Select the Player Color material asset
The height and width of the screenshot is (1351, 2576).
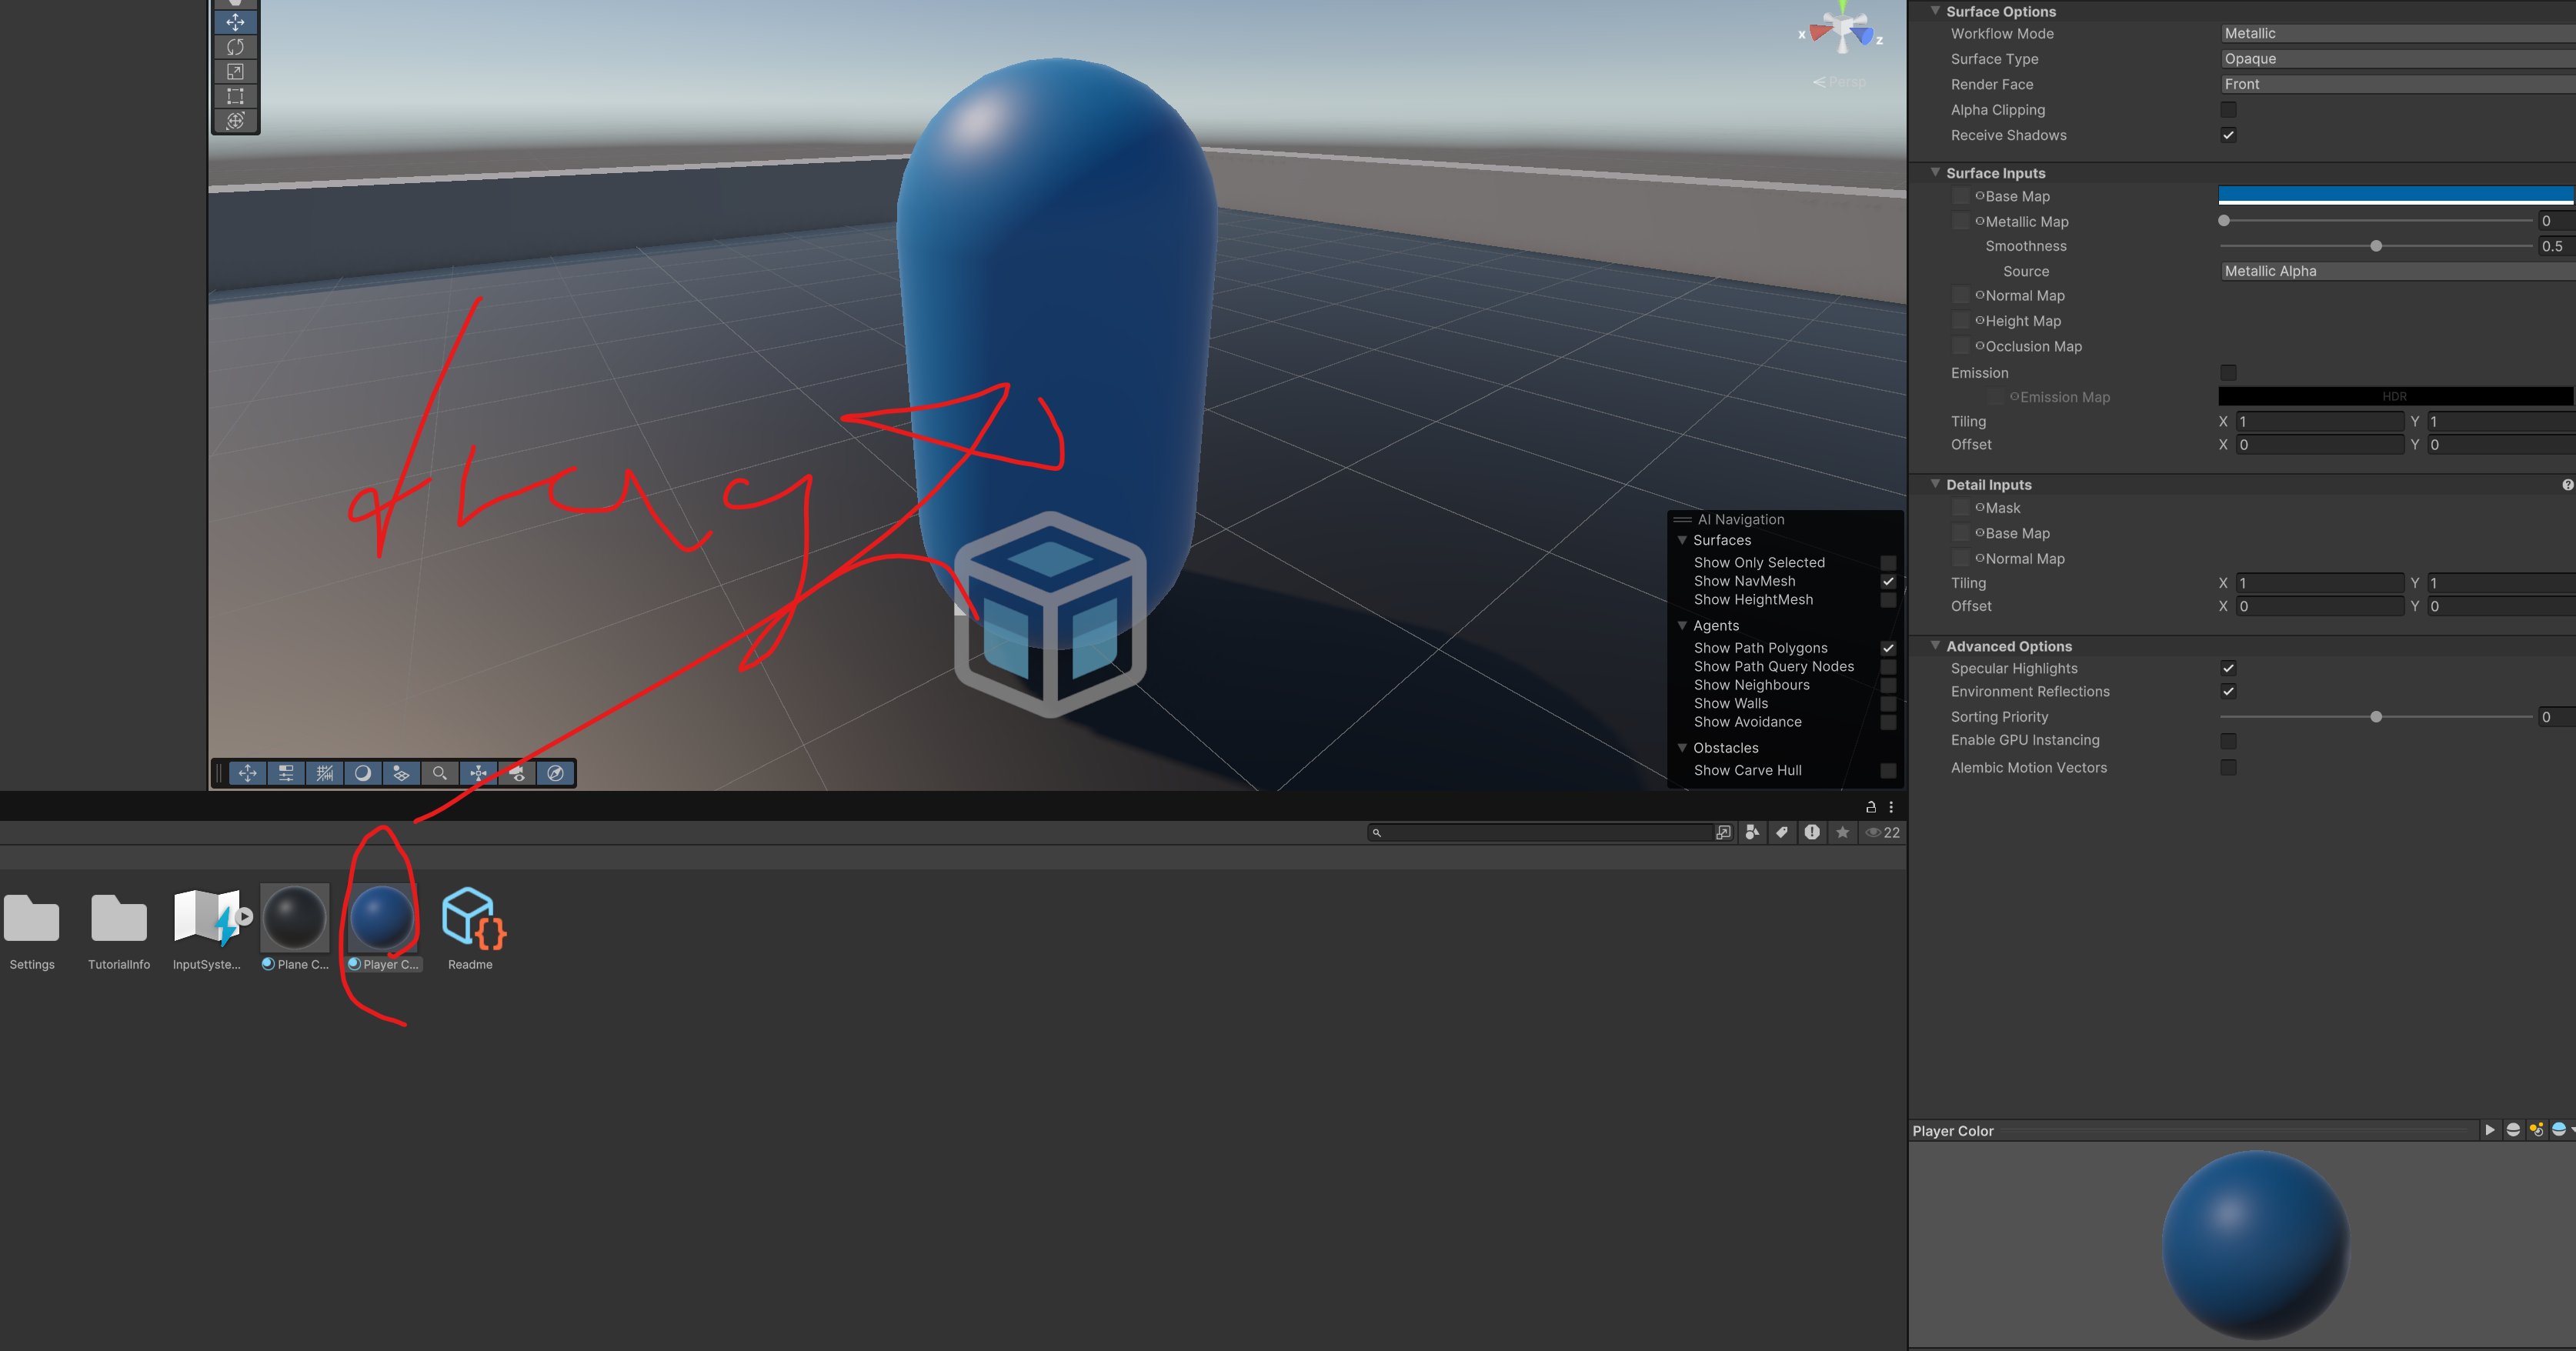point(383,918)
